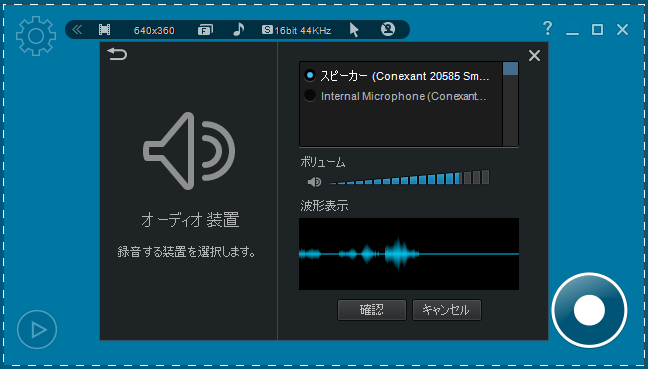Select the 640x360 resolution setting
The width and height of the screenshot is (648, 369).
[154, 31]
